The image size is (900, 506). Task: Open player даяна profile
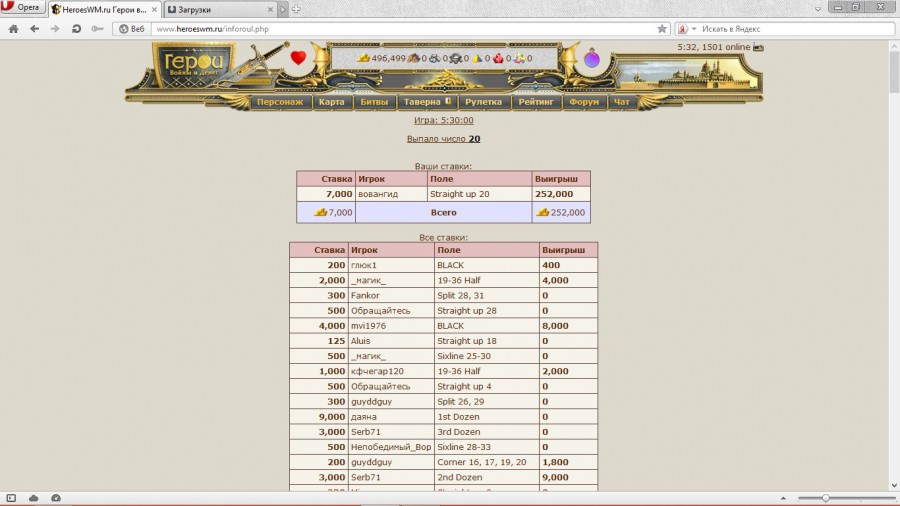(364, 417)
